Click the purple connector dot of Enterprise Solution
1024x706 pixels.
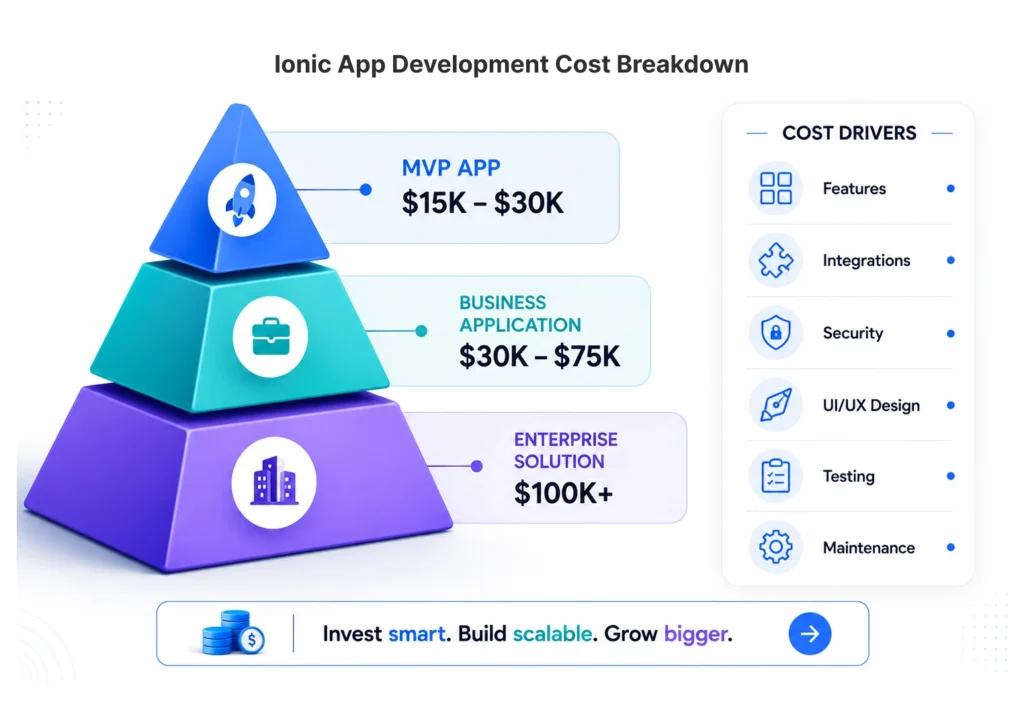(x=477, y=466)
